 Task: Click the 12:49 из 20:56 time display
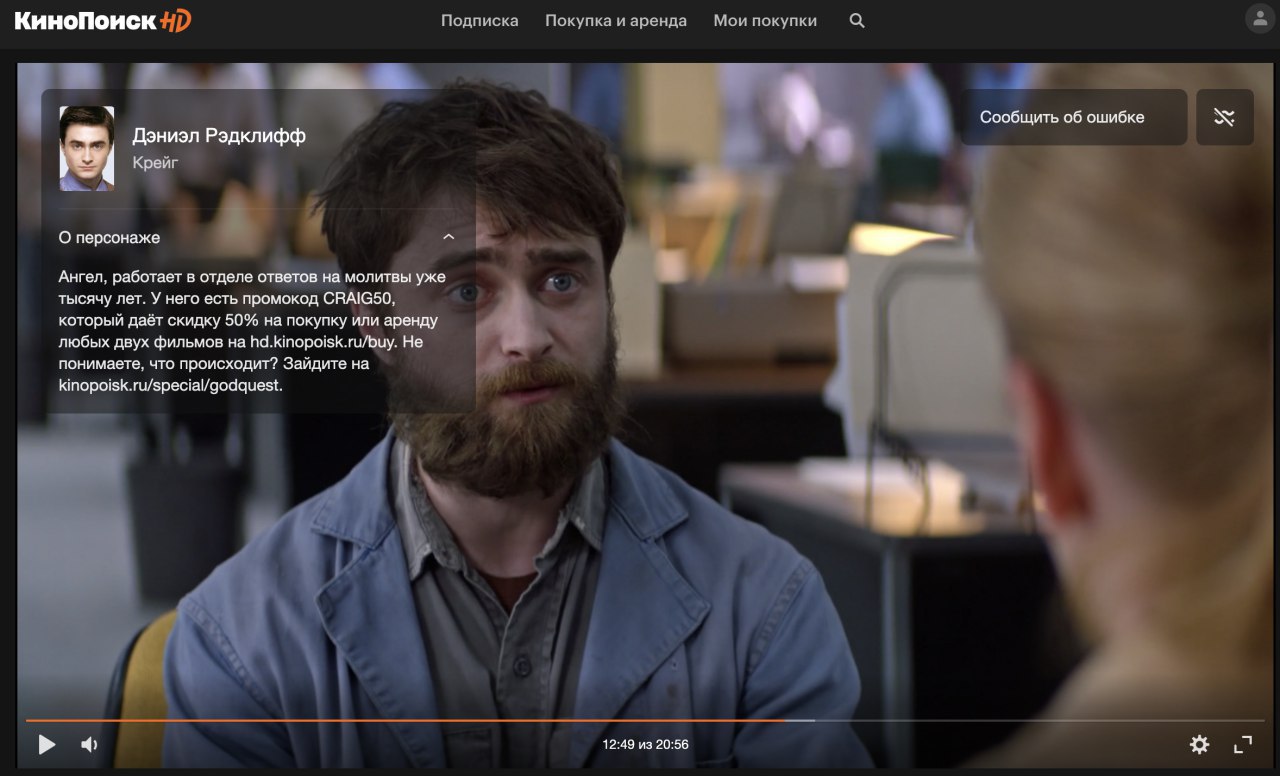pyautogui.click(x=645, y=744)
